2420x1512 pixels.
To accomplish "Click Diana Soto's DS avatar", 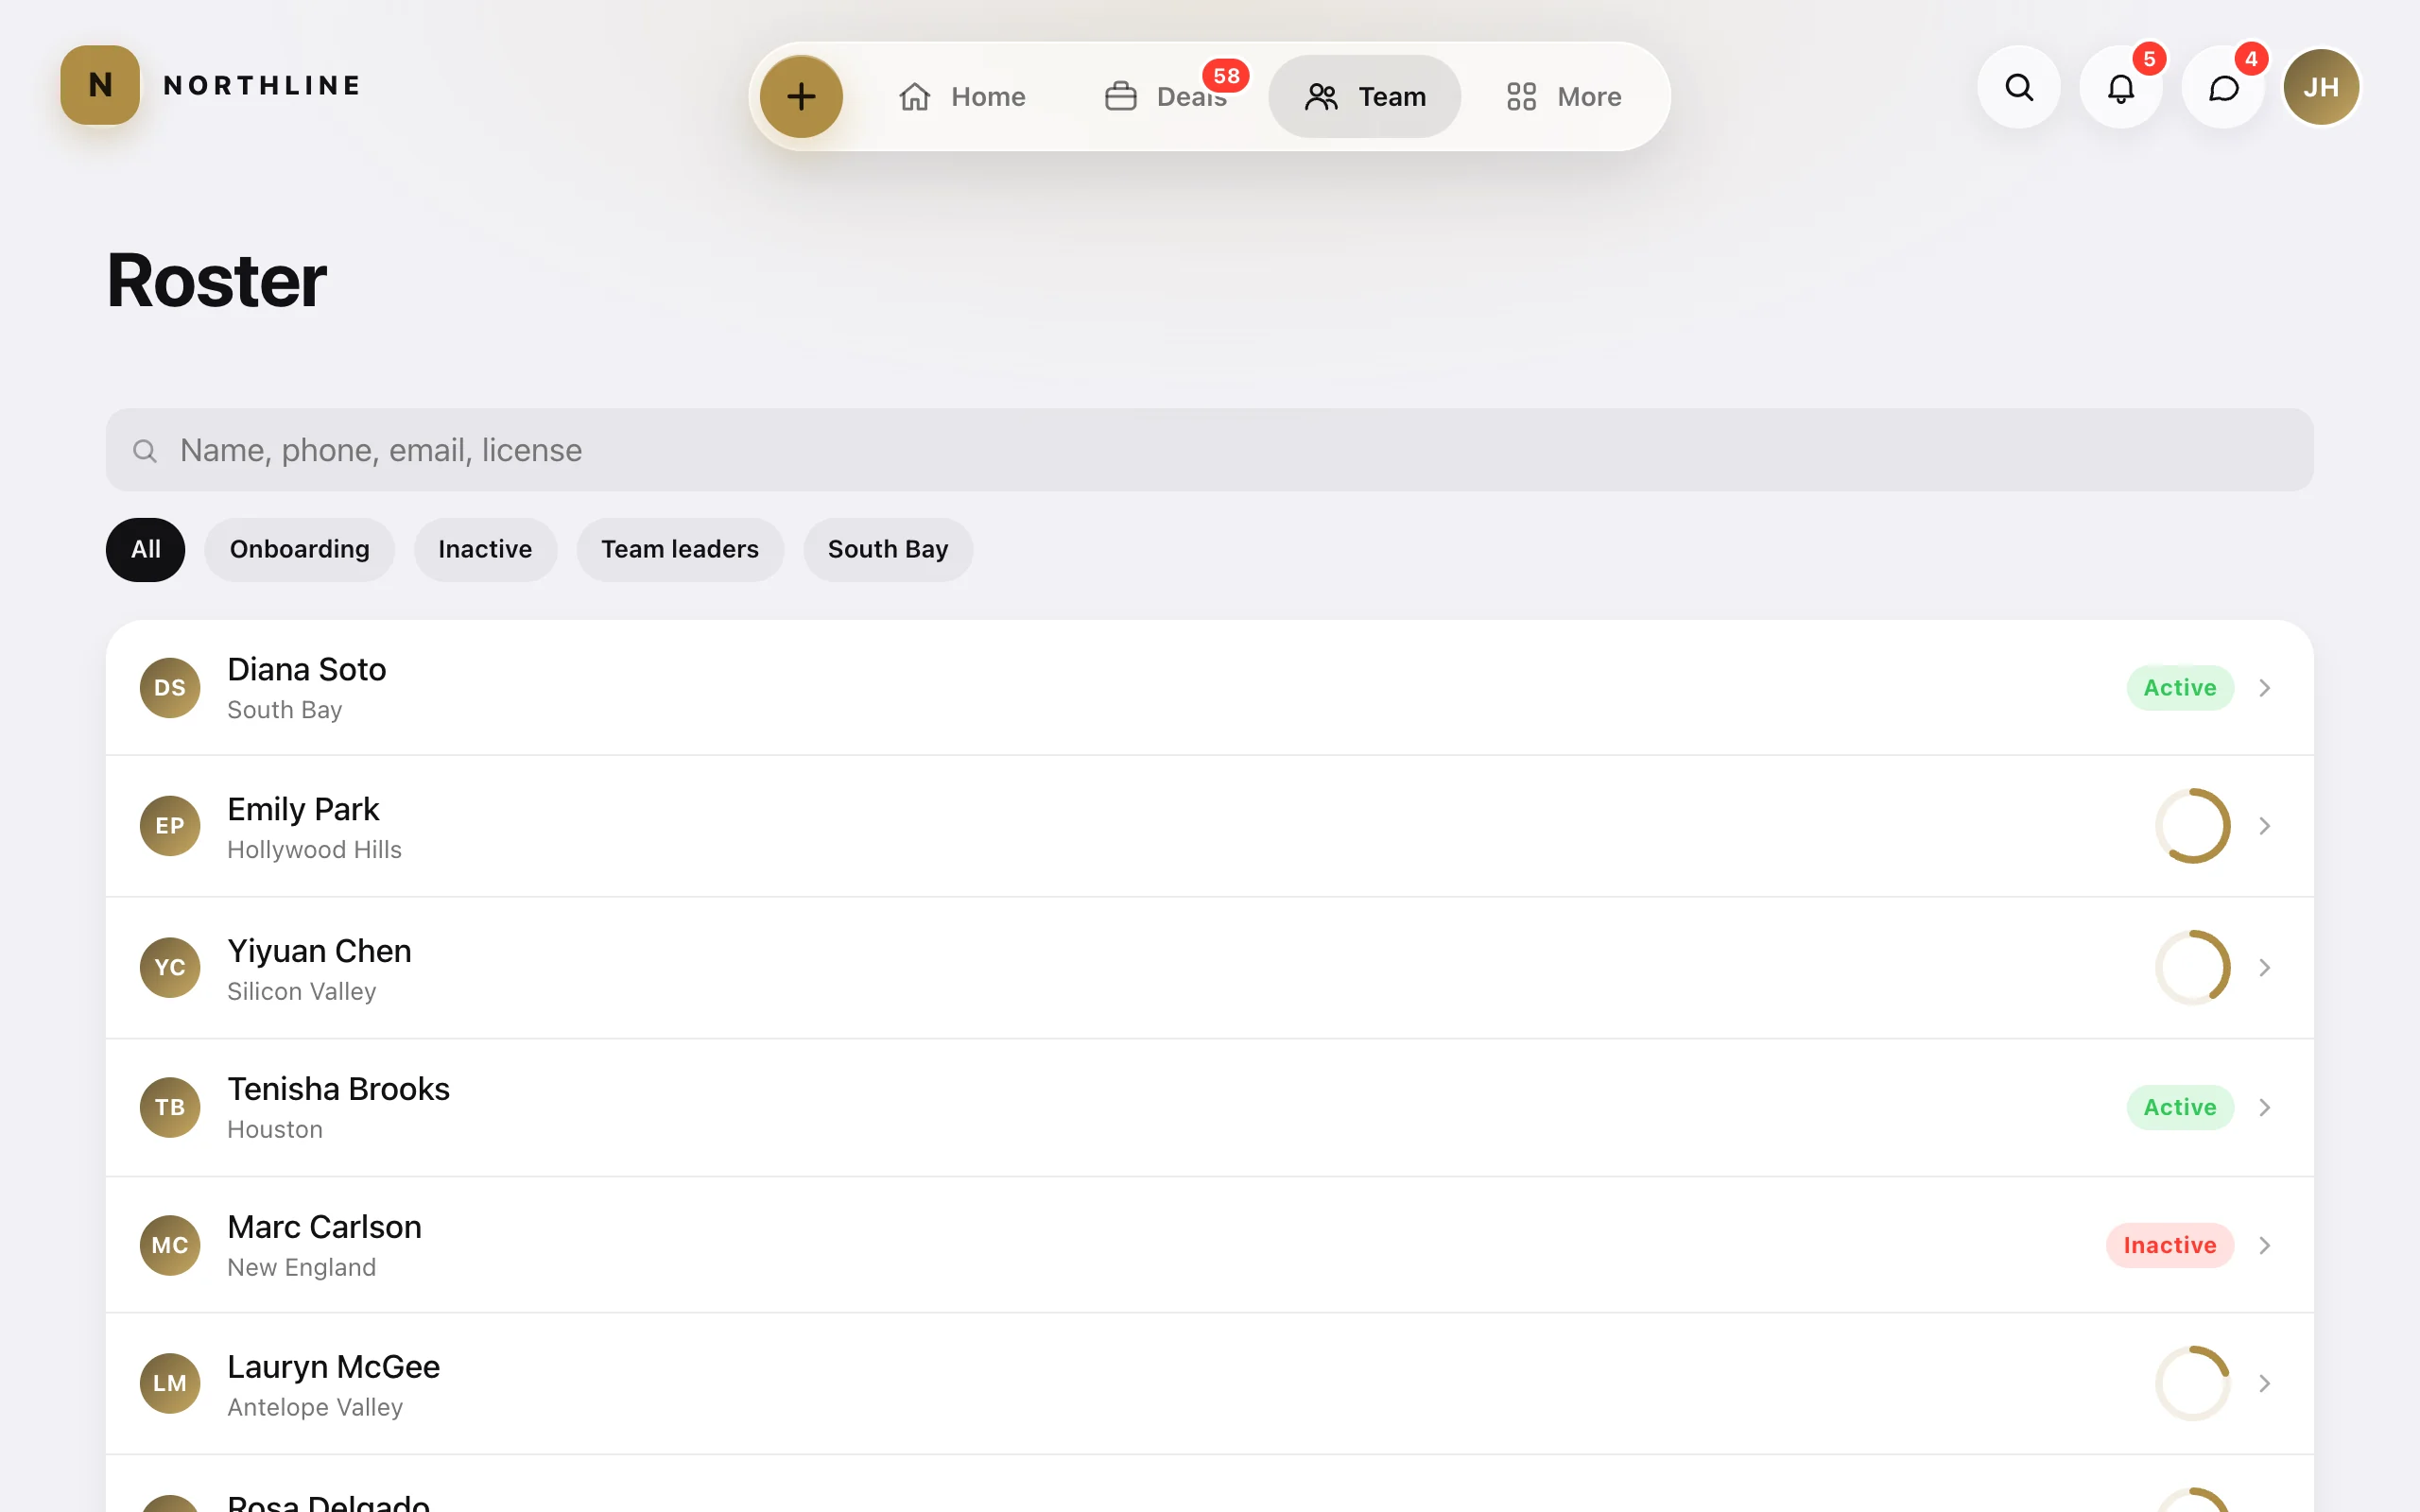I will (x=170, y=688).
